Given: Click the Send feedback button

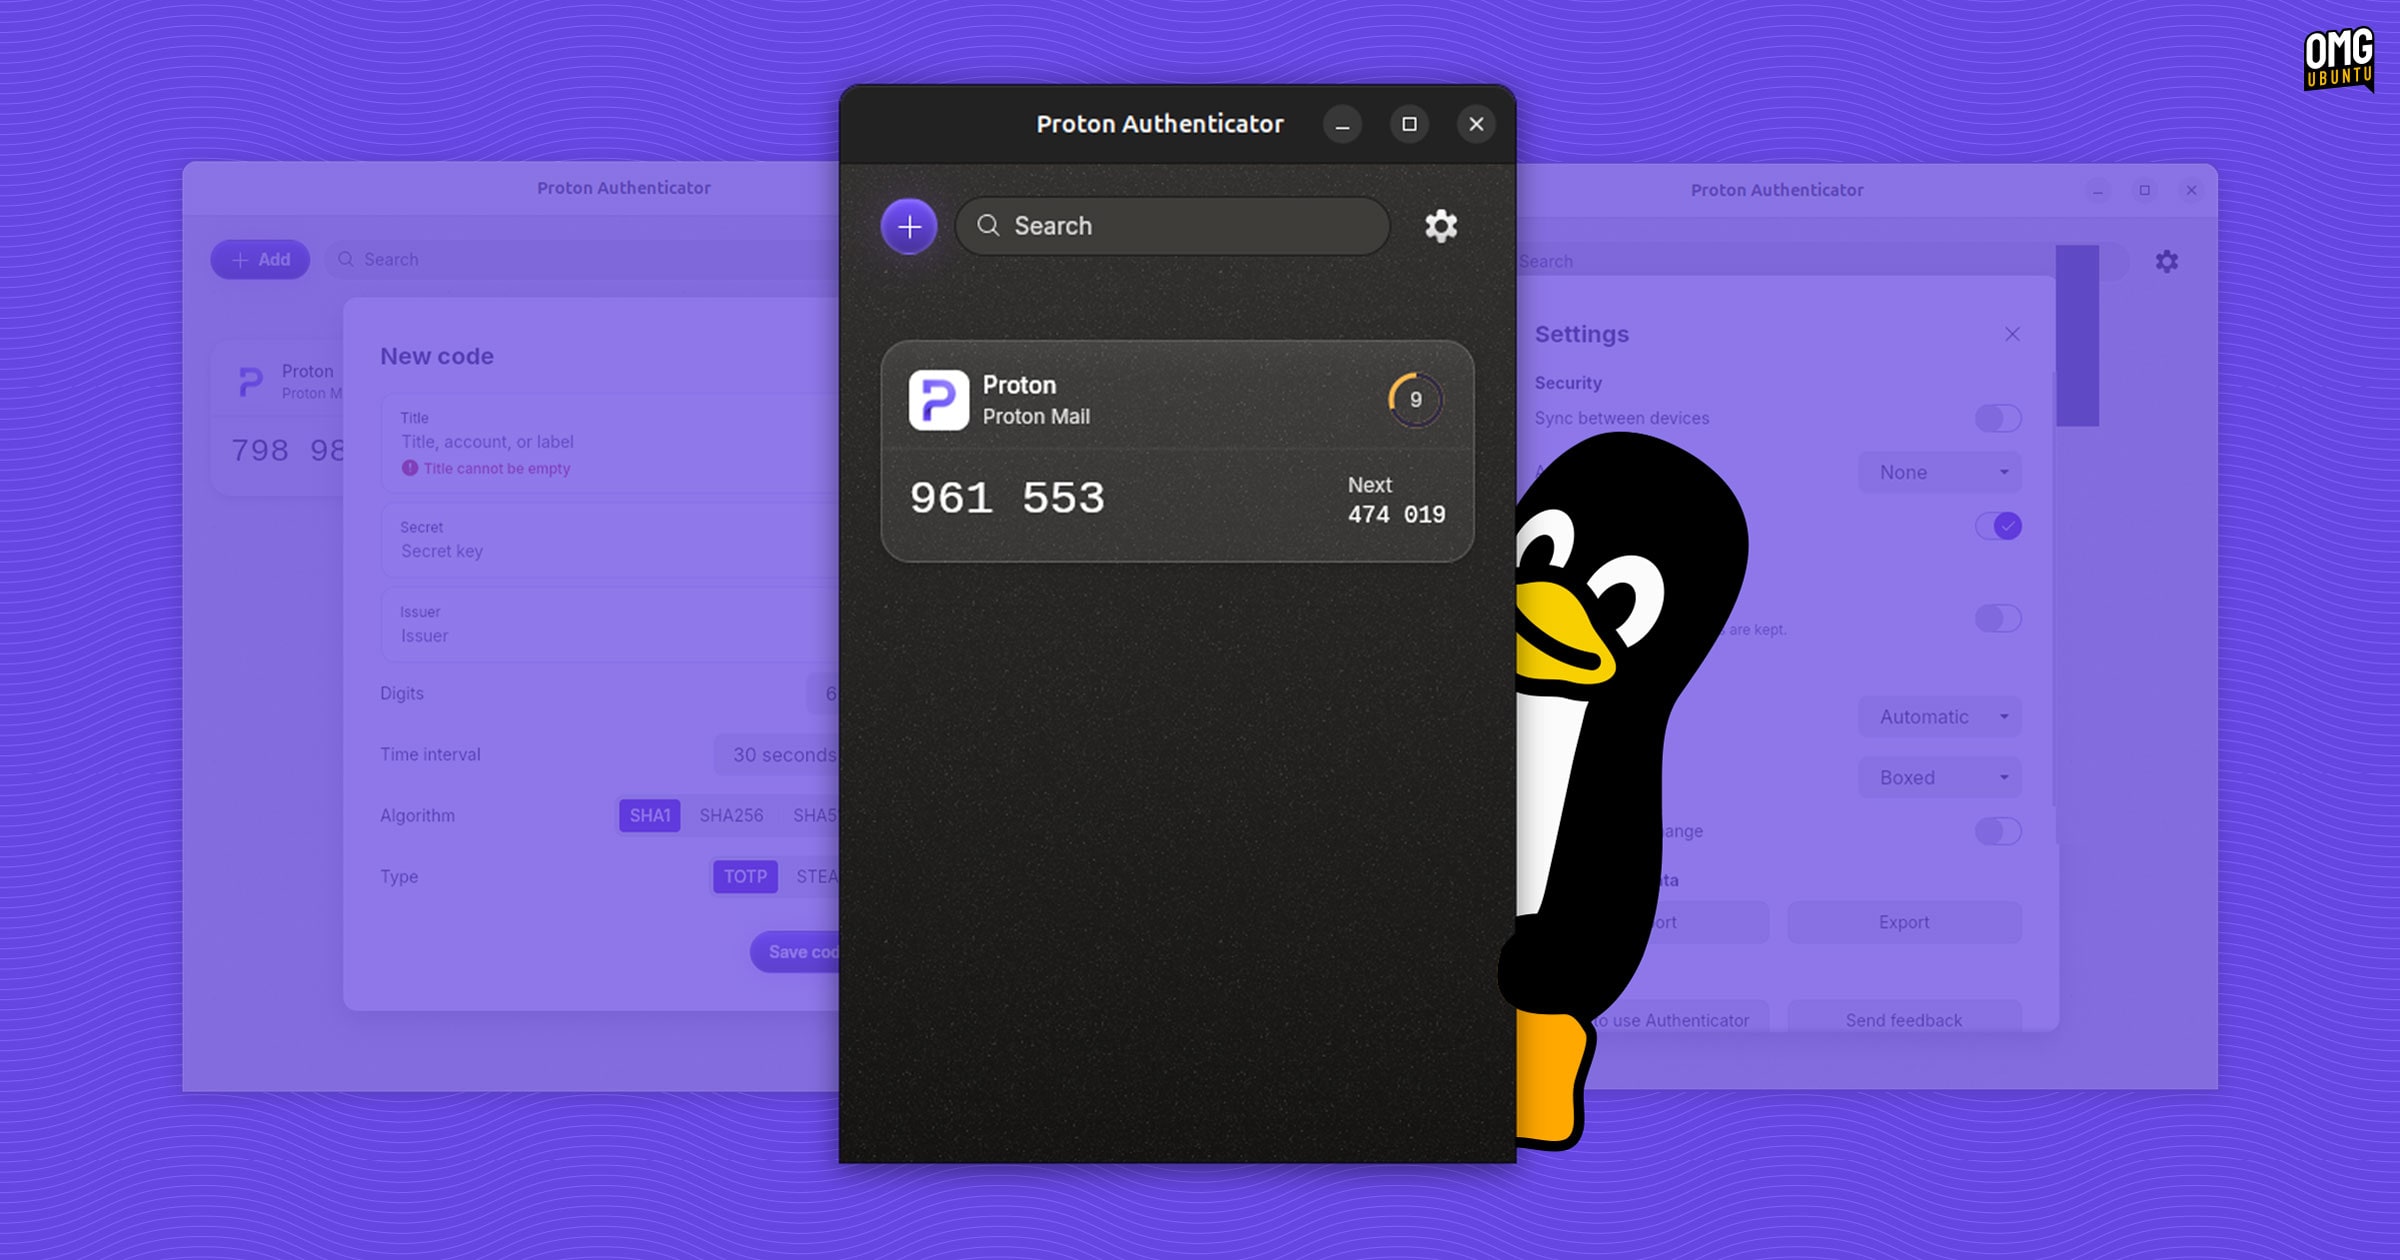Looking at the screenshot, I should tap(1904, 1018).
